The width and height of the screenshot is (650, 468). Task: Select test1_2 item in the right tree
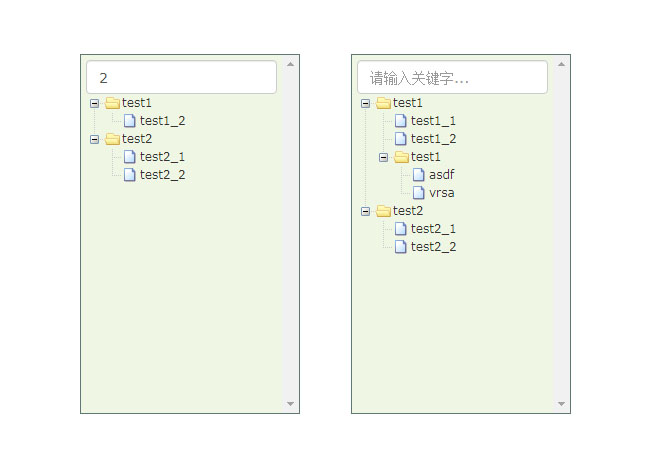(433, 139)
